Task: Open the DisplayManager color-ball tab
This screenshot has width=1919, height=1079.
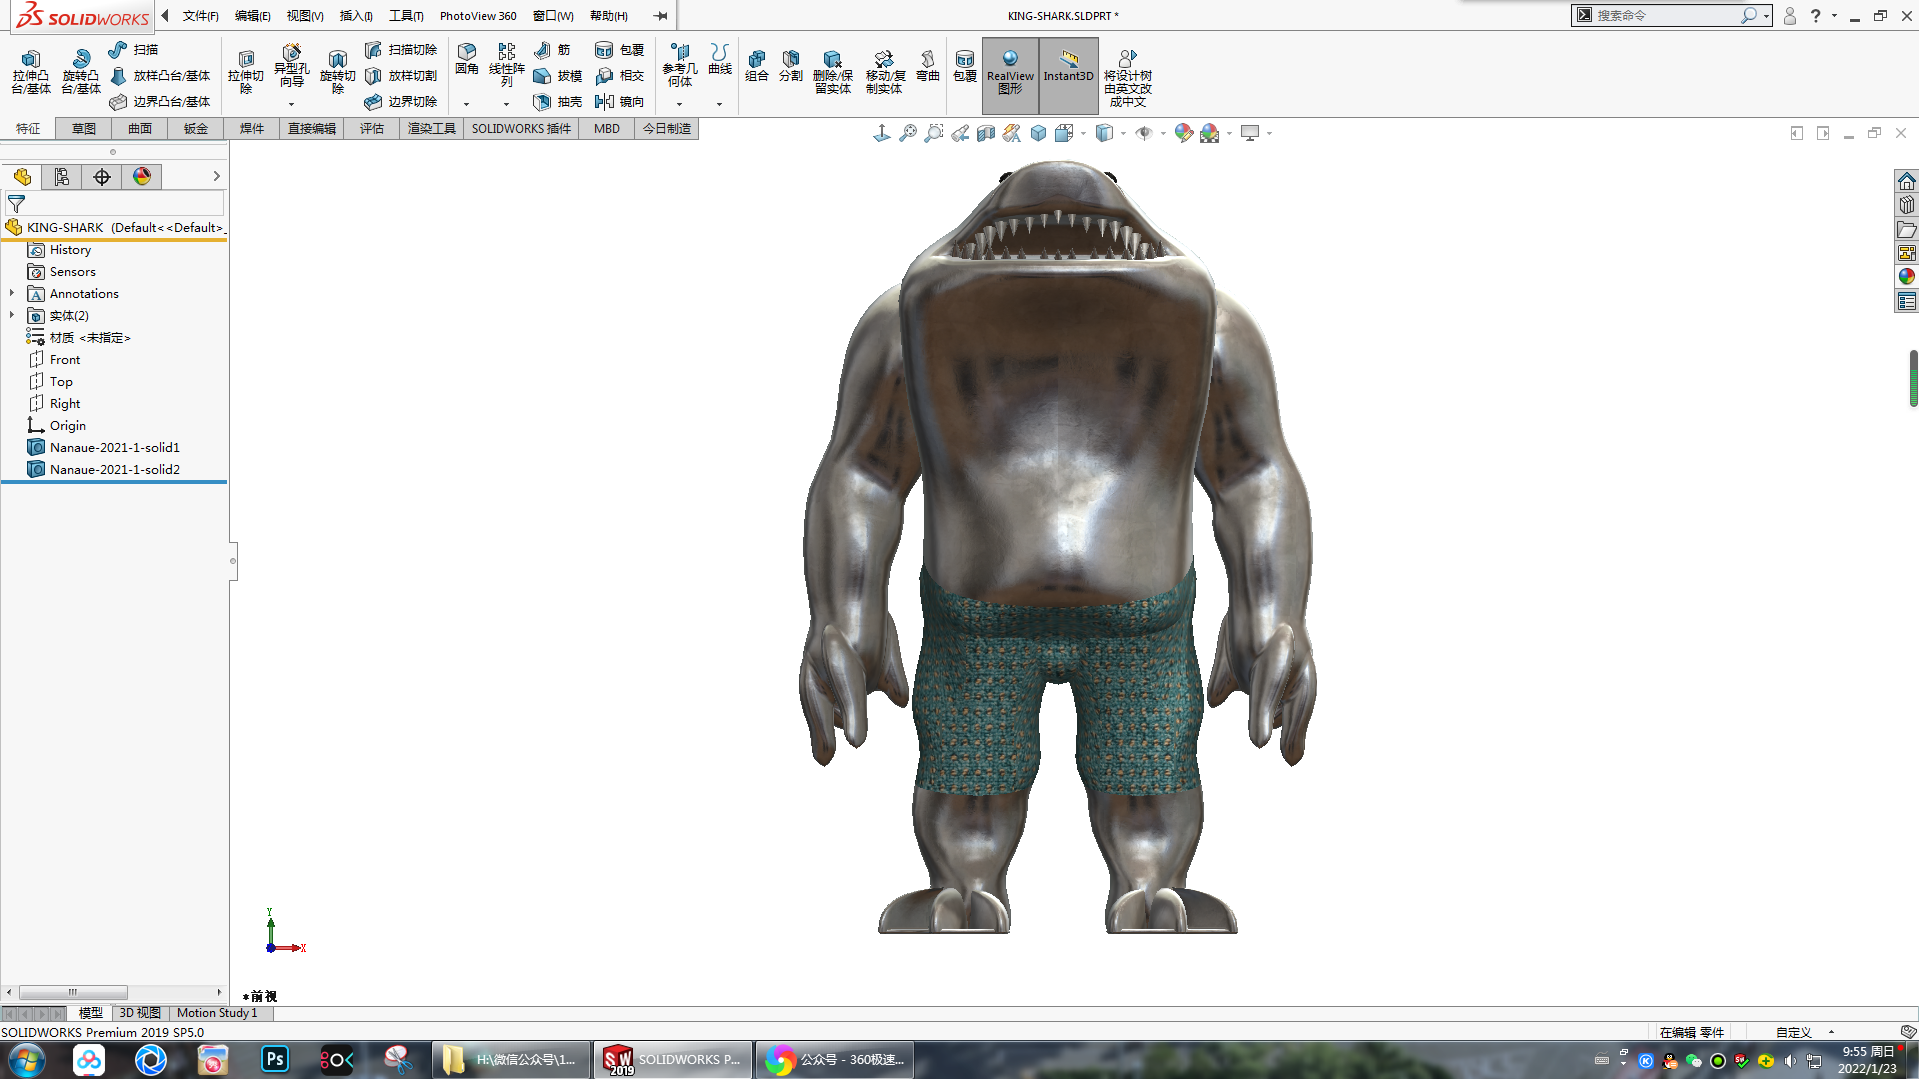Action: pos(142,177)
